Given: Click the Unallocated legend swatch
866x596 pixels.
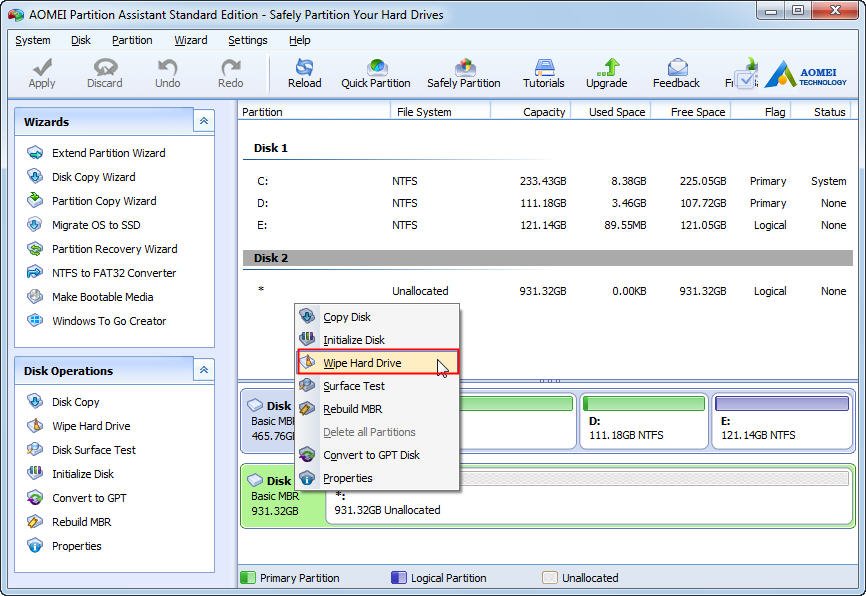Looking at the screenshot, I should coord(550,578).
